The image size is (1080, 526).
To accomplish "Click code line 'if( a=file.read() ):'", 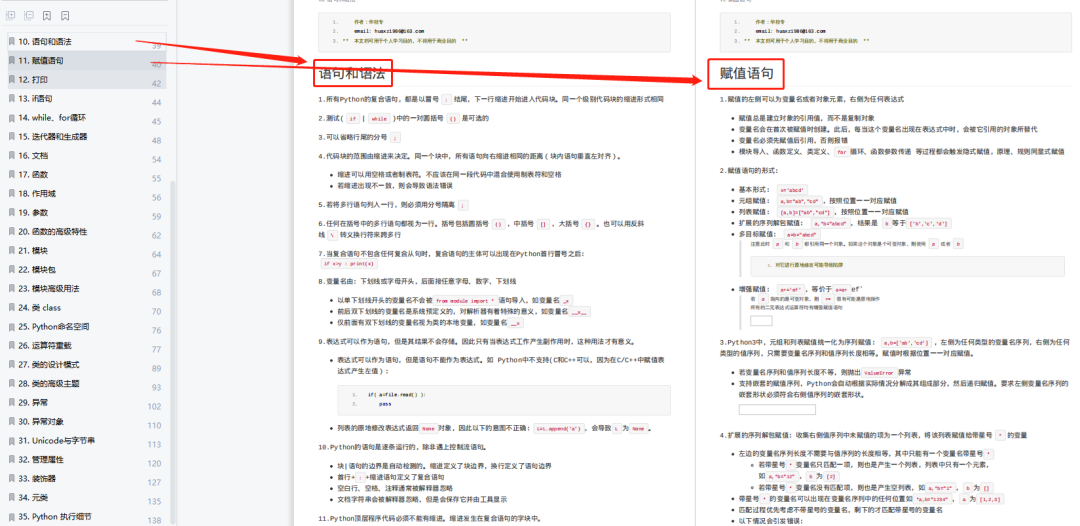I will click(396, 394).
